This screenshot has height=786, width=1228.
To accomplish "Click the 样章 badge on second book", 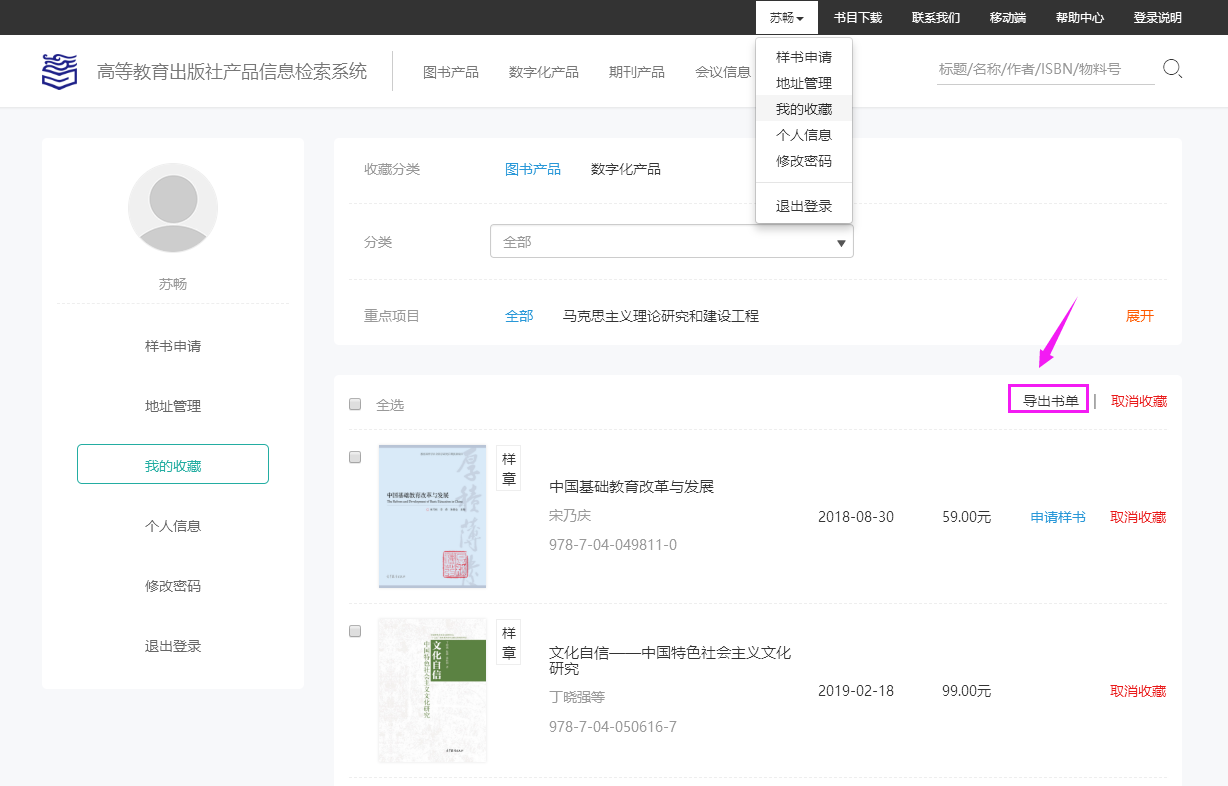I will click(x=509, y=643).
